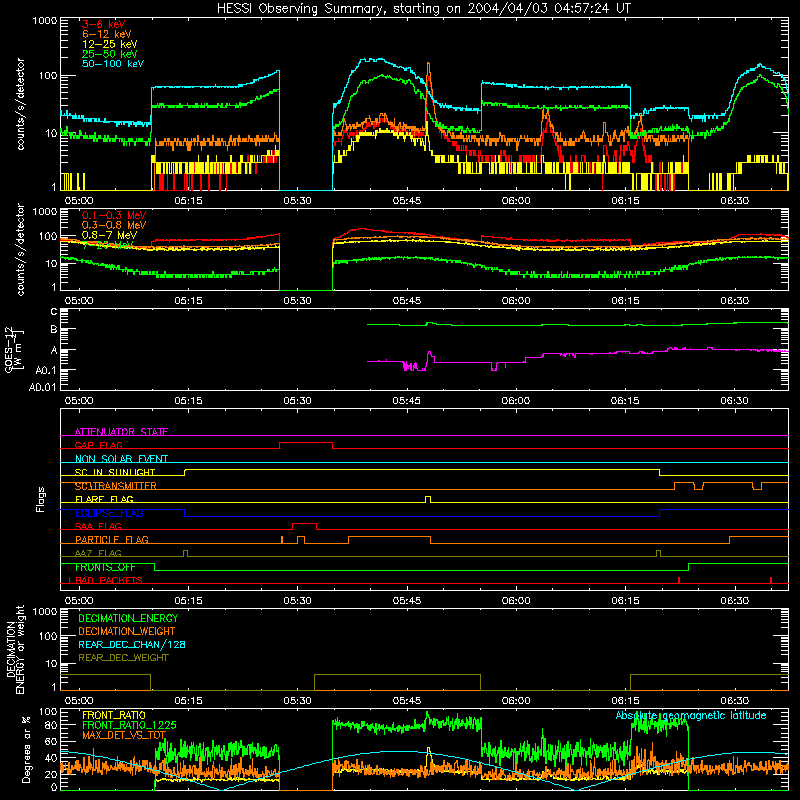The image size is (800, 800).
Task: Click the 06:15 tick under the GOES plot
Action: (x=625, y=401)
